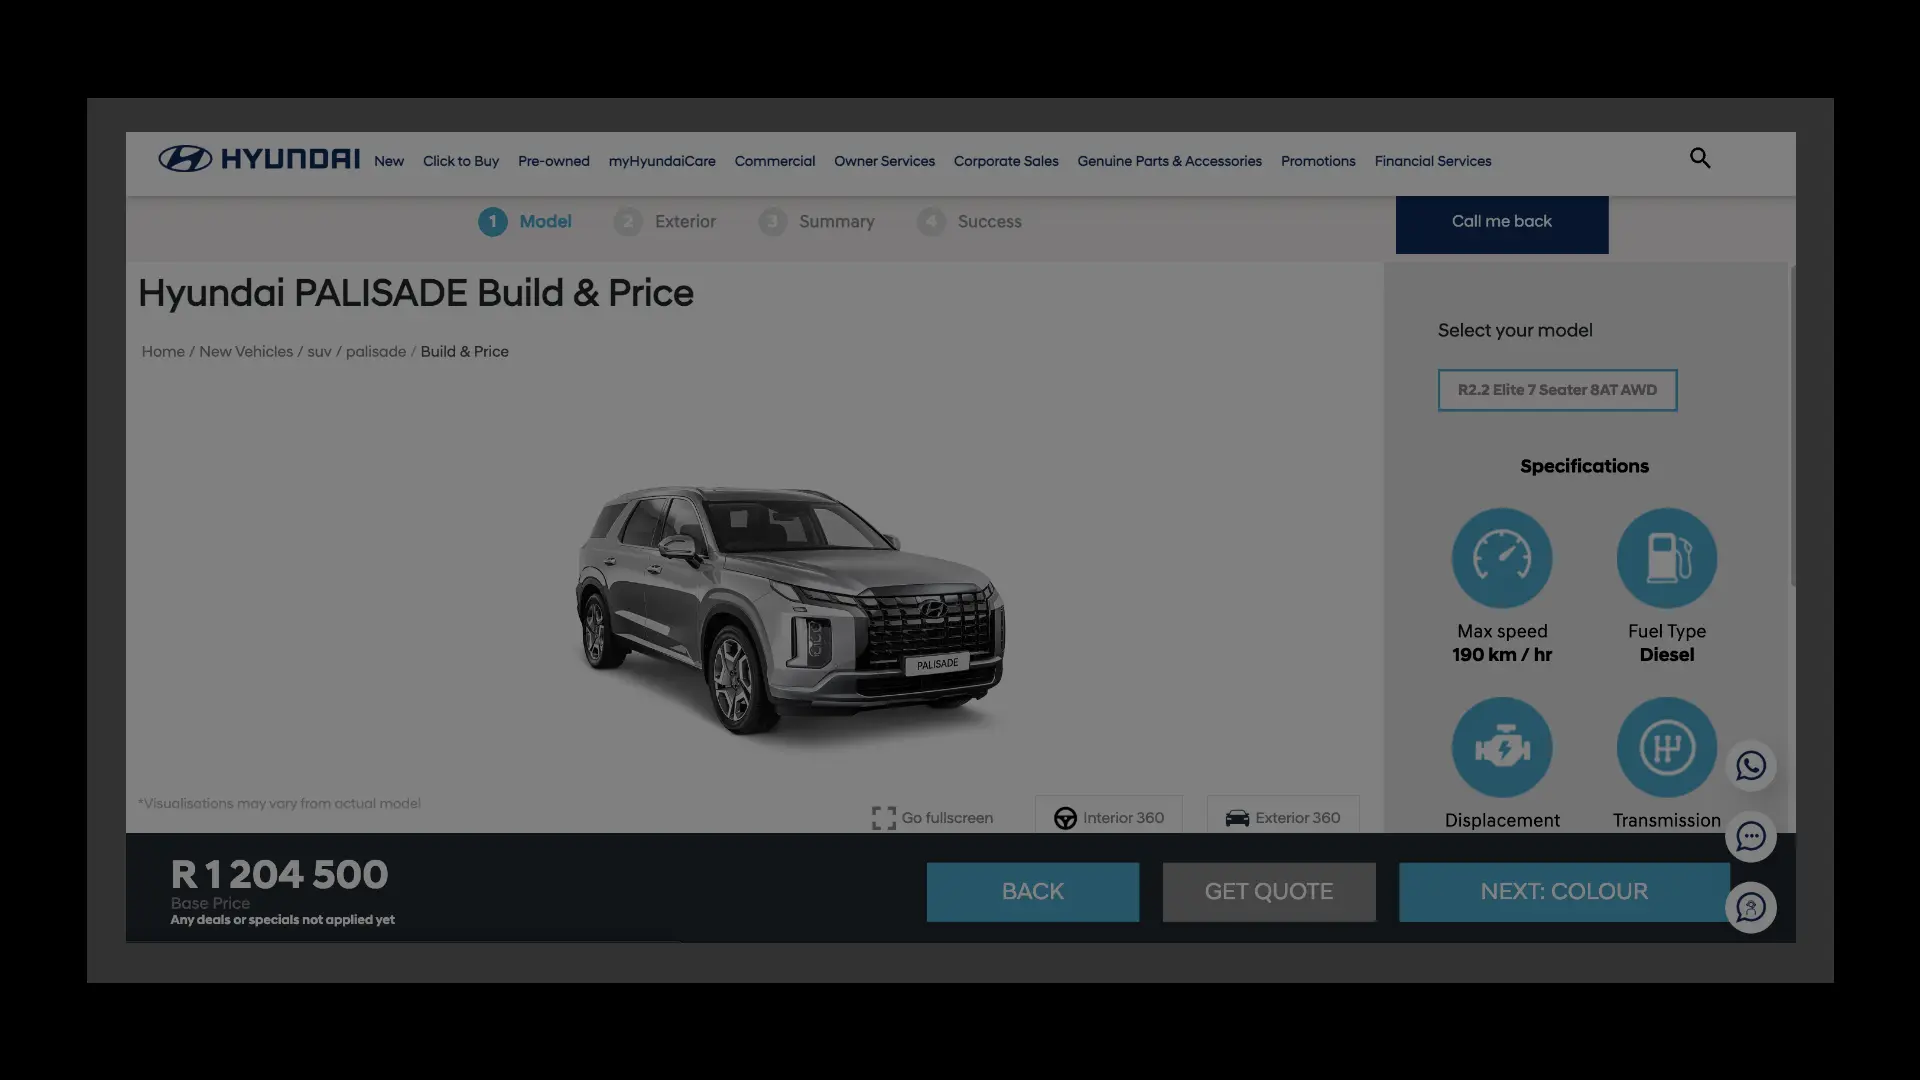Go to suv breadcrumb link
The width and height of the screenshot is (1920, 1080).
click(x=319, y=352)
